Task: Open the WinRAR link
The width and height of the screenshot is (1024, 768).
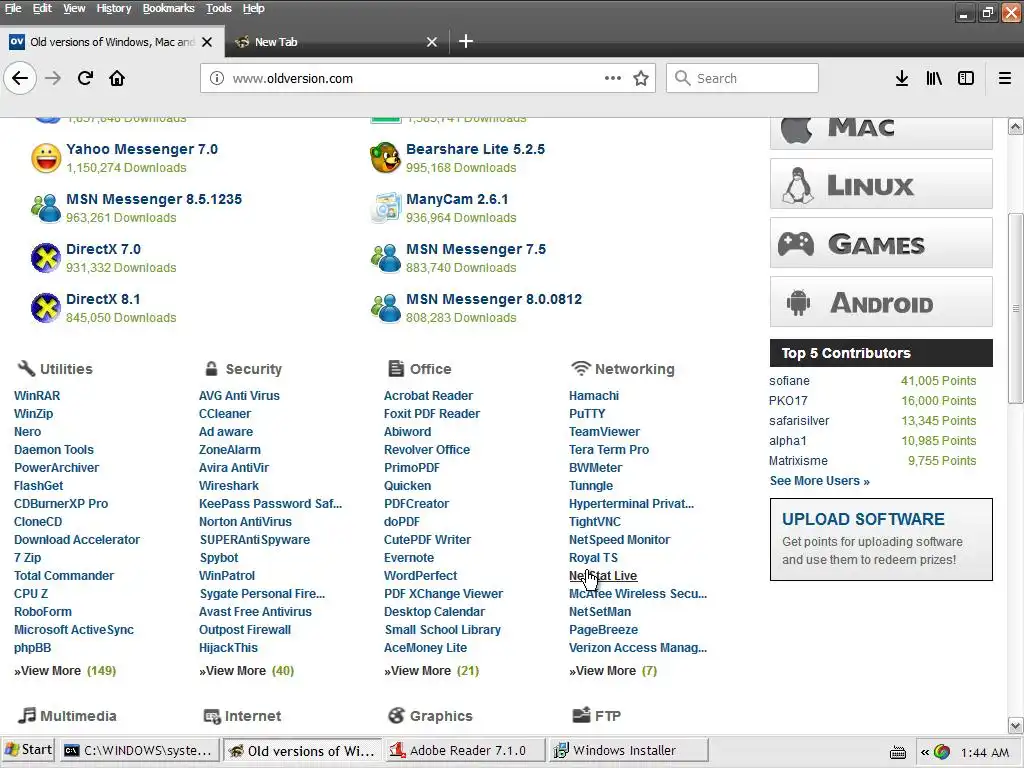Action: pos(37,396)
